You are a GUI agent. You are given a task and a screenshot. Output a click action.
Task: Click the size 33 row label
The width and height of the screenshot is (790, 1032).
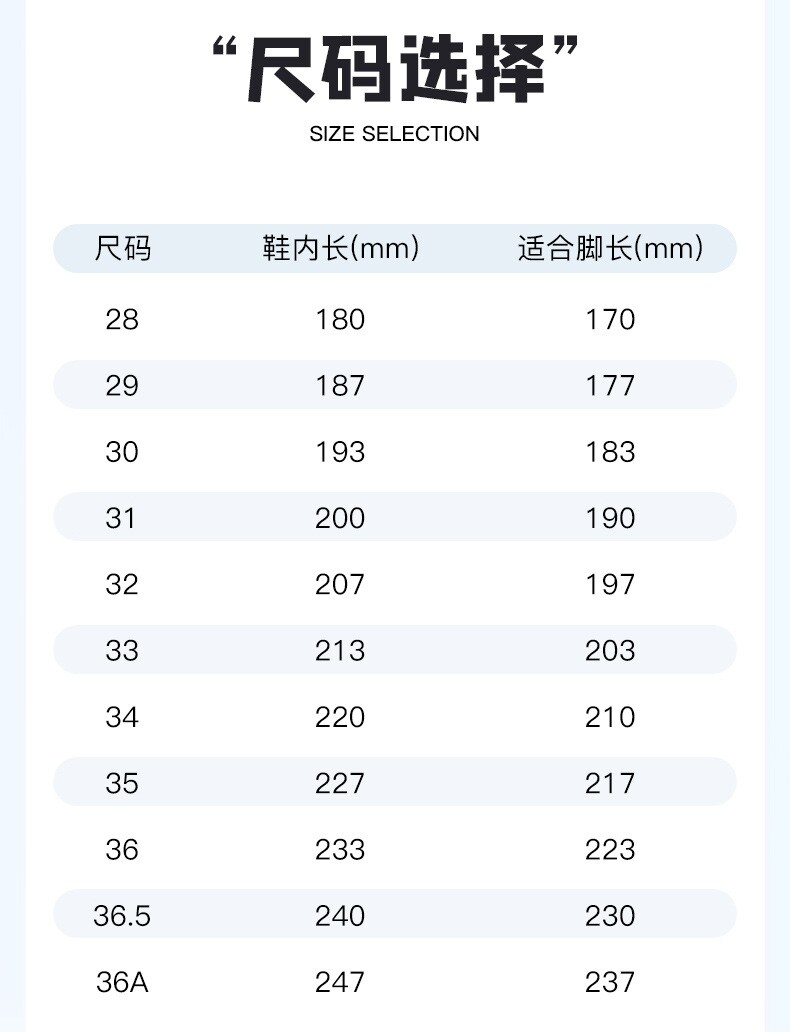[x=122, y=651]
